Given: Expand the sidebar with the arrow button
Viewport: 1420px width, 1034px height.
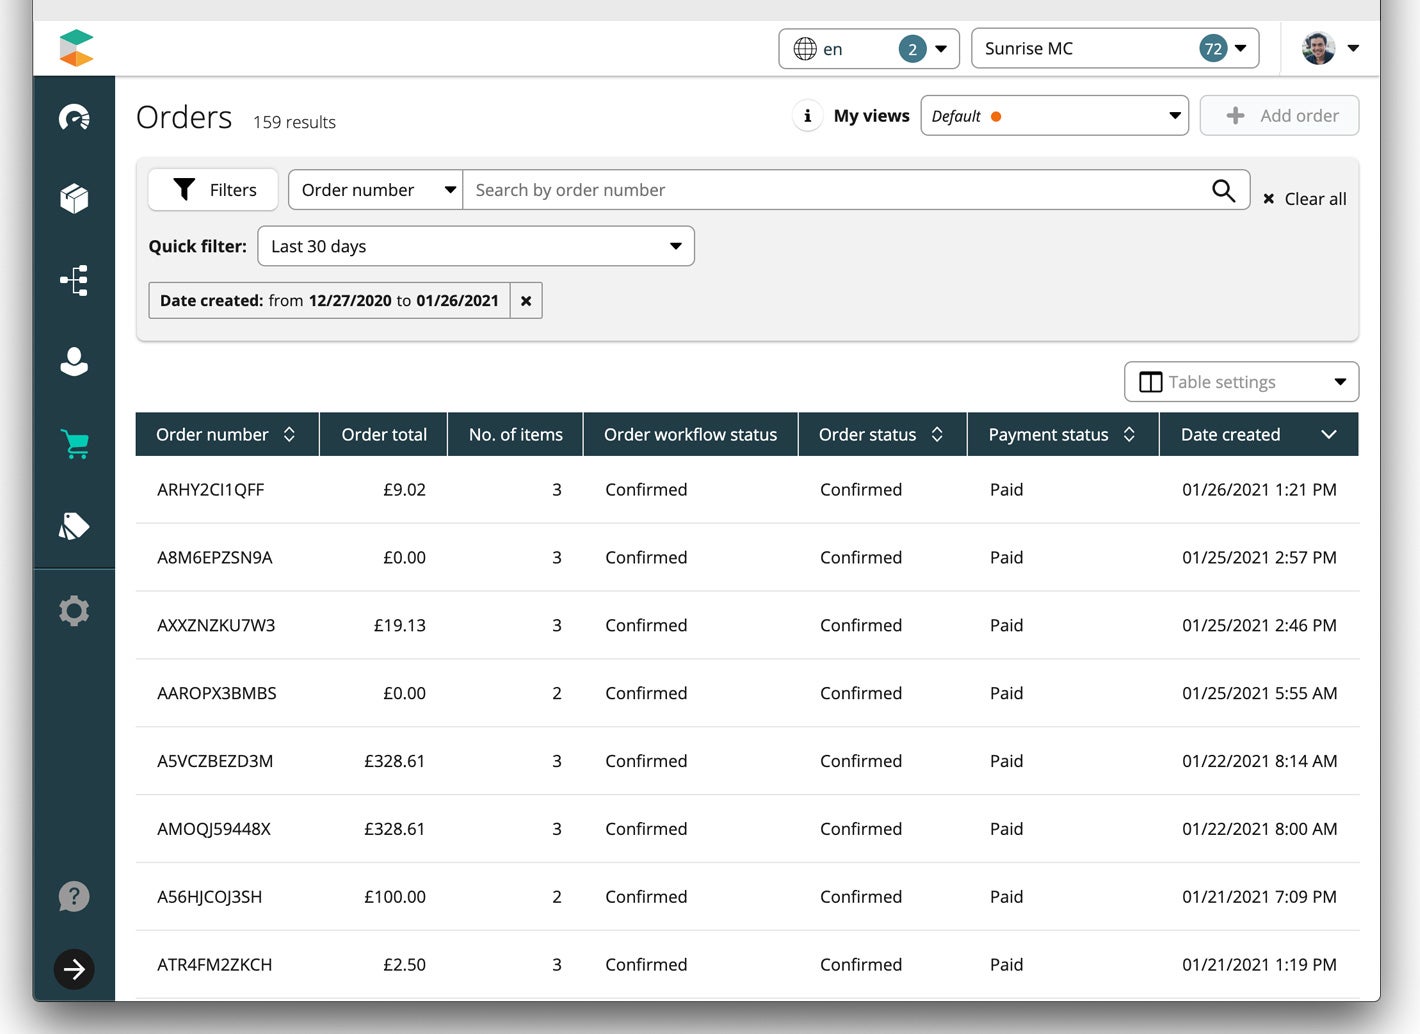Looking at the screenshot, I should point(74,969).
